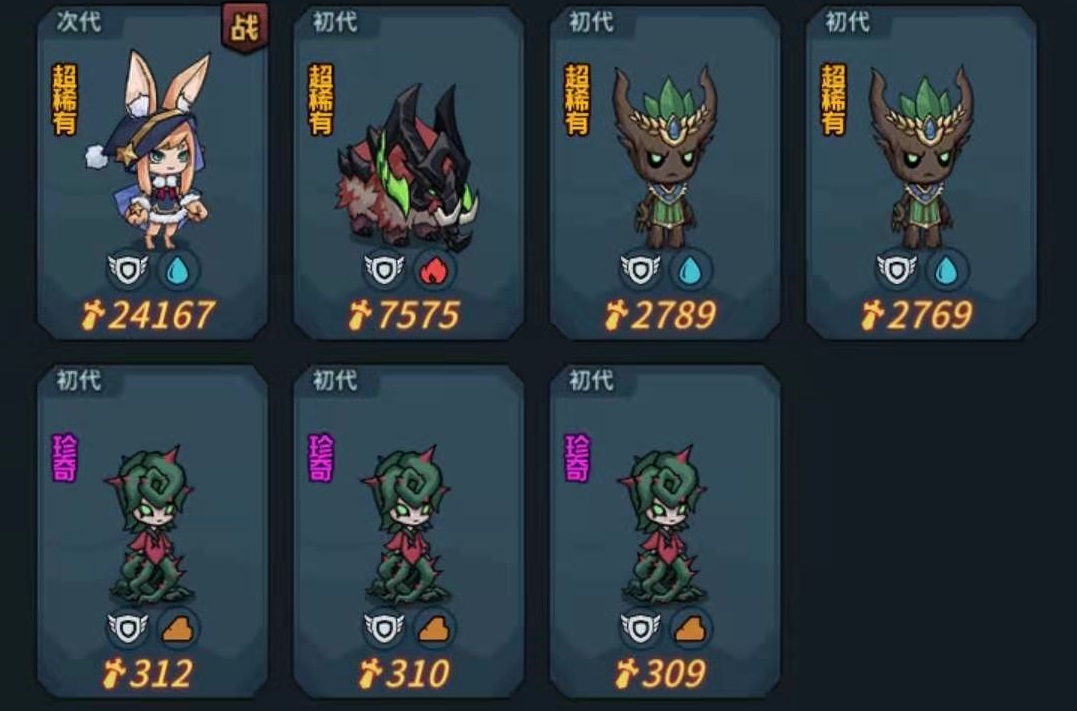Click the red 战 battle badge
The height and width of the screenshot is (711, 1077).
[x=245, y=28]
